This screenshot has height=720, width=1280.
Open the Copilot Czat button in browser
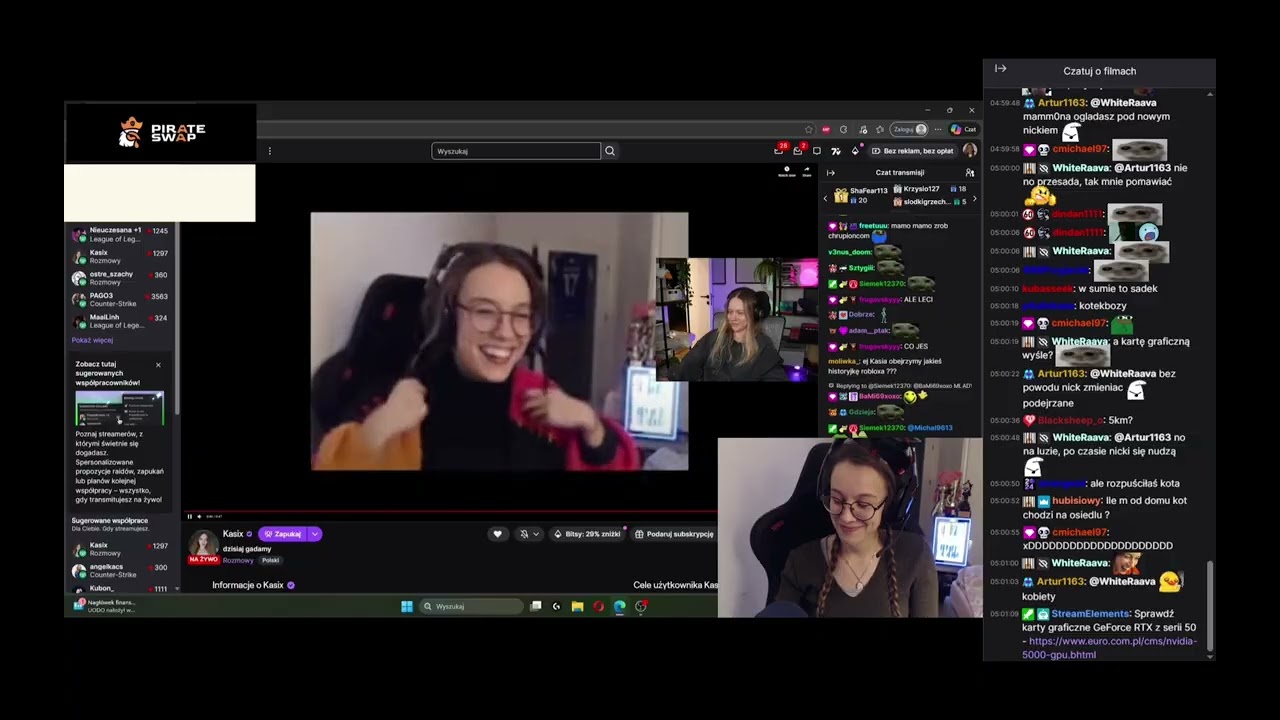[964, 129]
